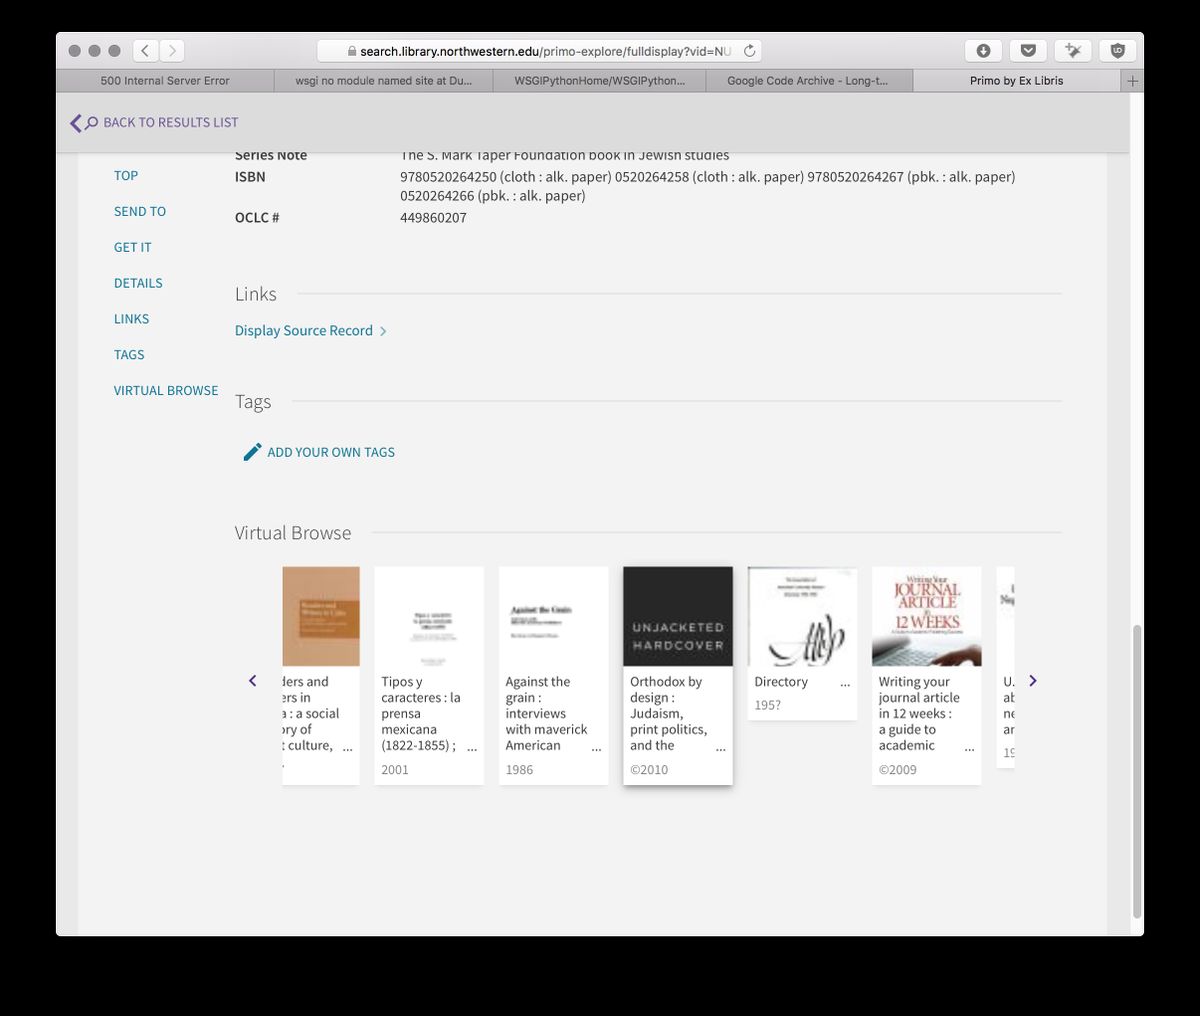Click the chevron after Display Source Record
The image size is (1200, 1016).
[383, 331]
